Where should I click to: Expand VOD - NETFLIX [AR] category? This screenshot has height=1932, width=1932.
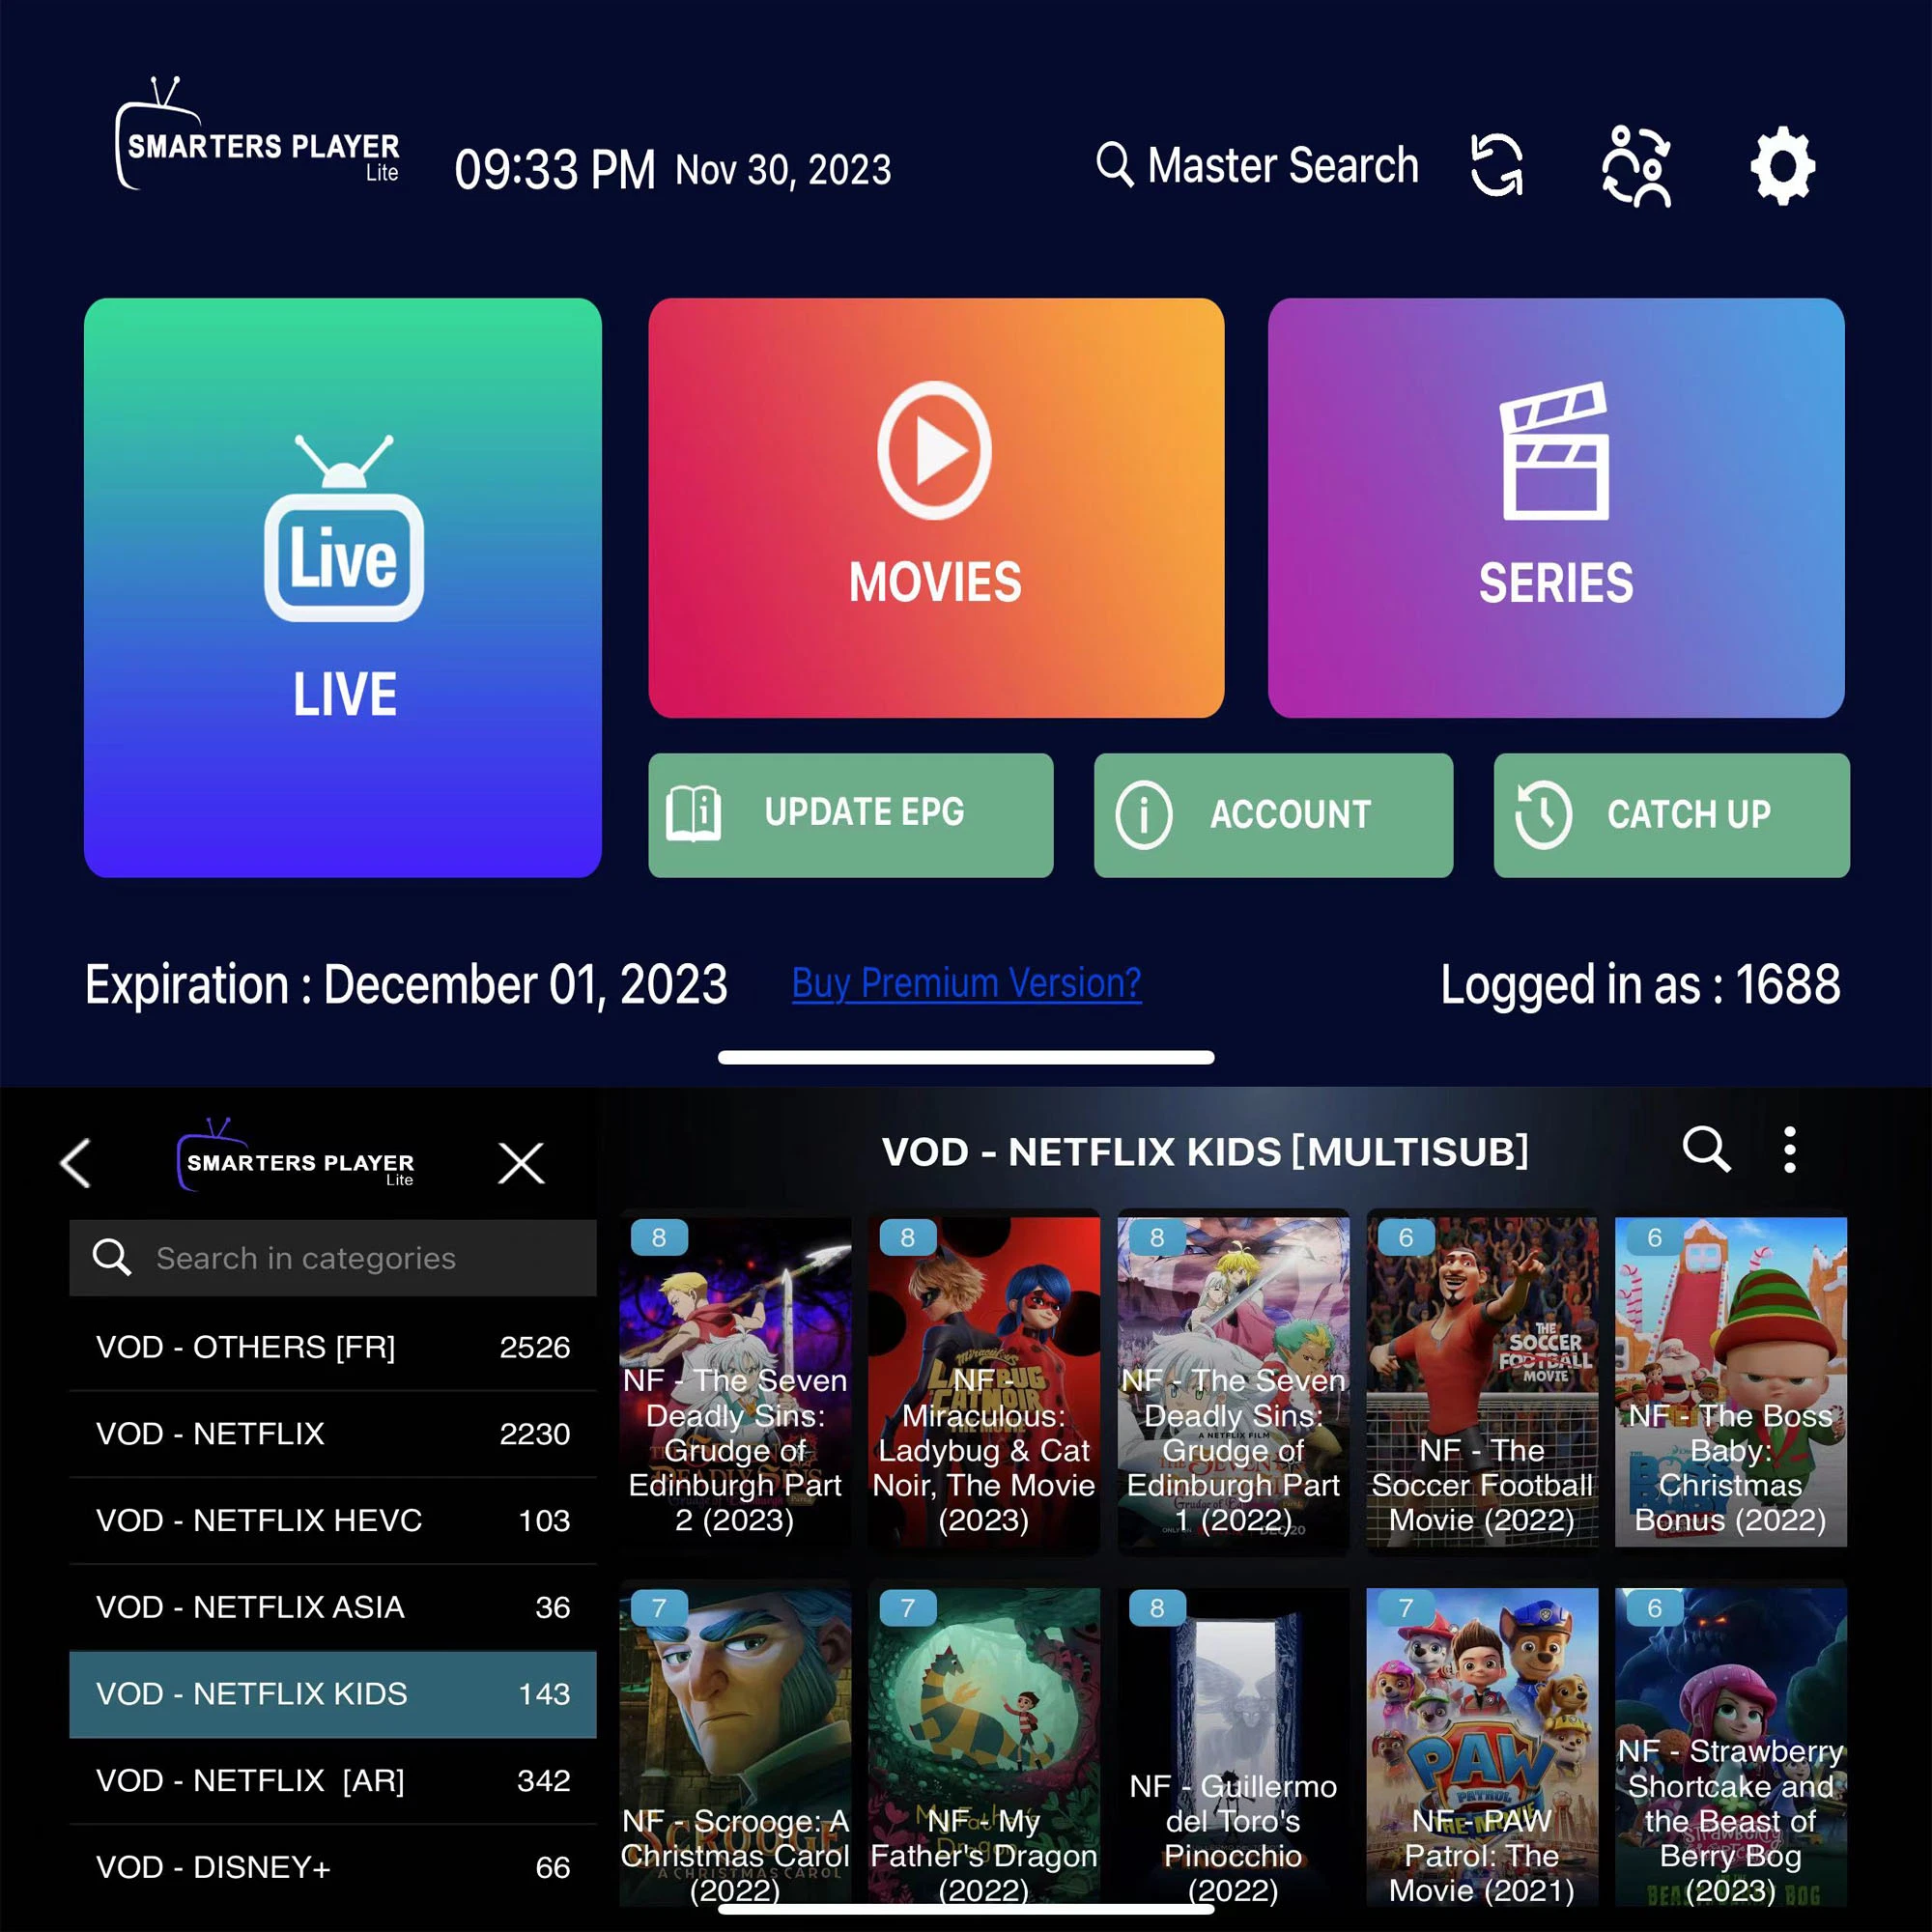tap(336, 1779)
